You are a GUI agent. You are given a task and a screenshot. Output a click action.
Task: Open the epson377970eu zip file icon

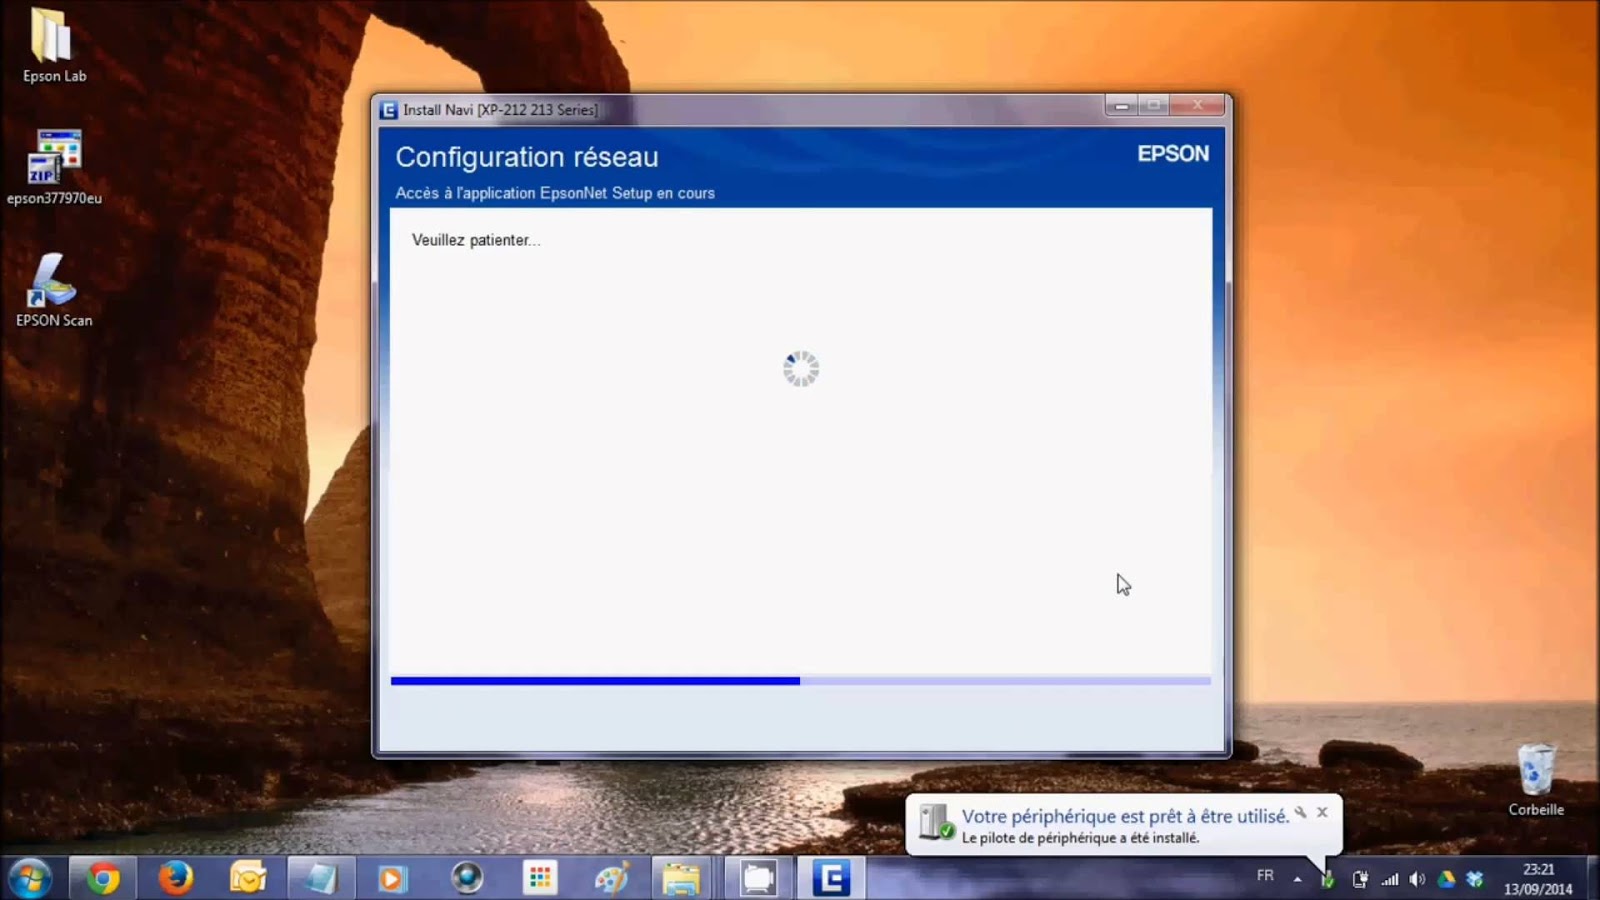(x=54, y=166)
